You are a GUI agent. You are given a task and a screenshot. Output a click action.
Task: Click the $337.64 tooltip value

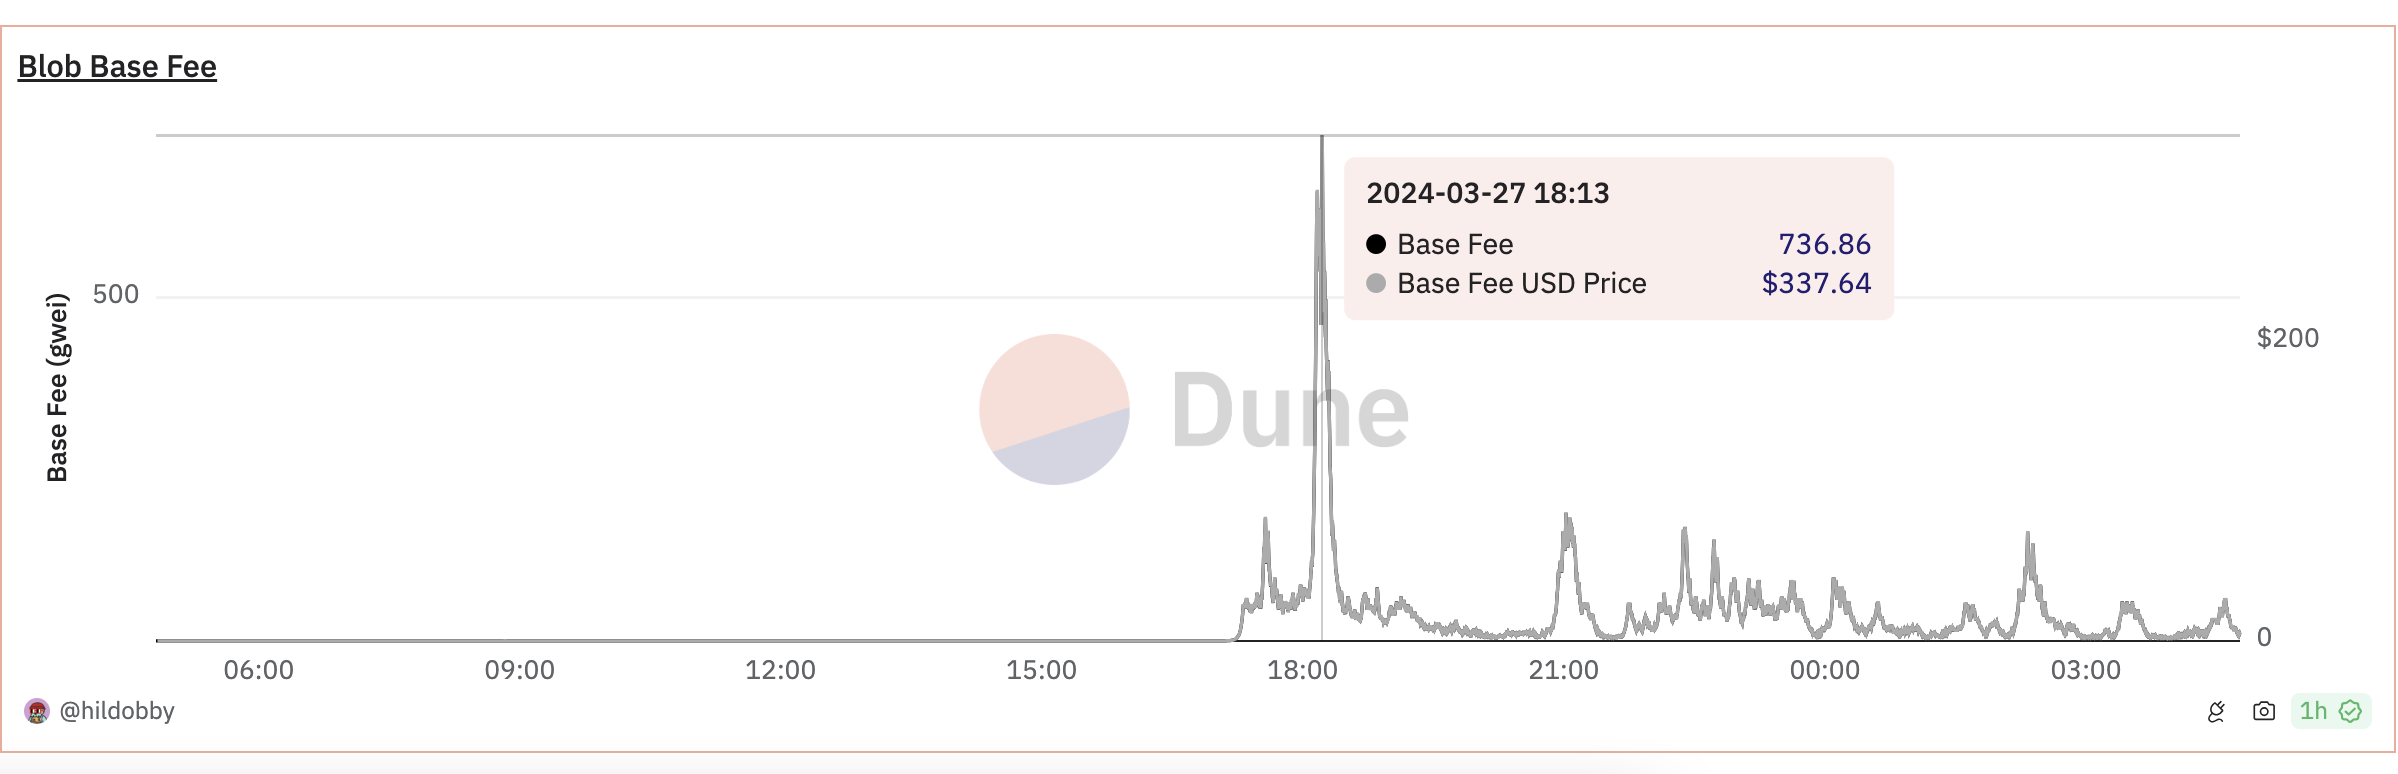[1816, 283]
